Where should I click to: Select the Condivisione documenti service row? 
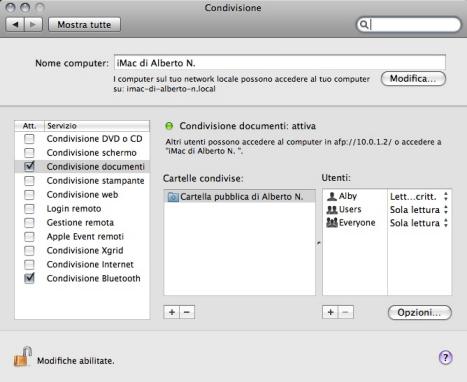[82, 166]
